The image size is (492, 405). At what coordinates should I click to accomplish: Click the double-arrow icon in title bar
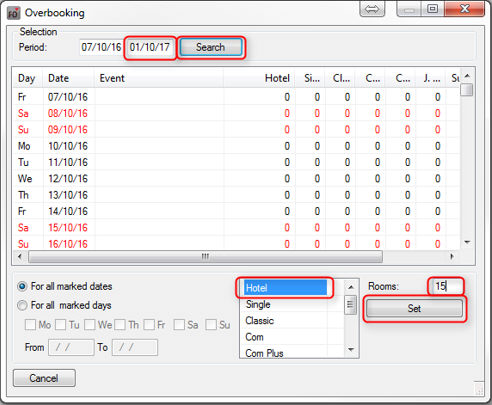pyautogui.click(x=372, y=9)
